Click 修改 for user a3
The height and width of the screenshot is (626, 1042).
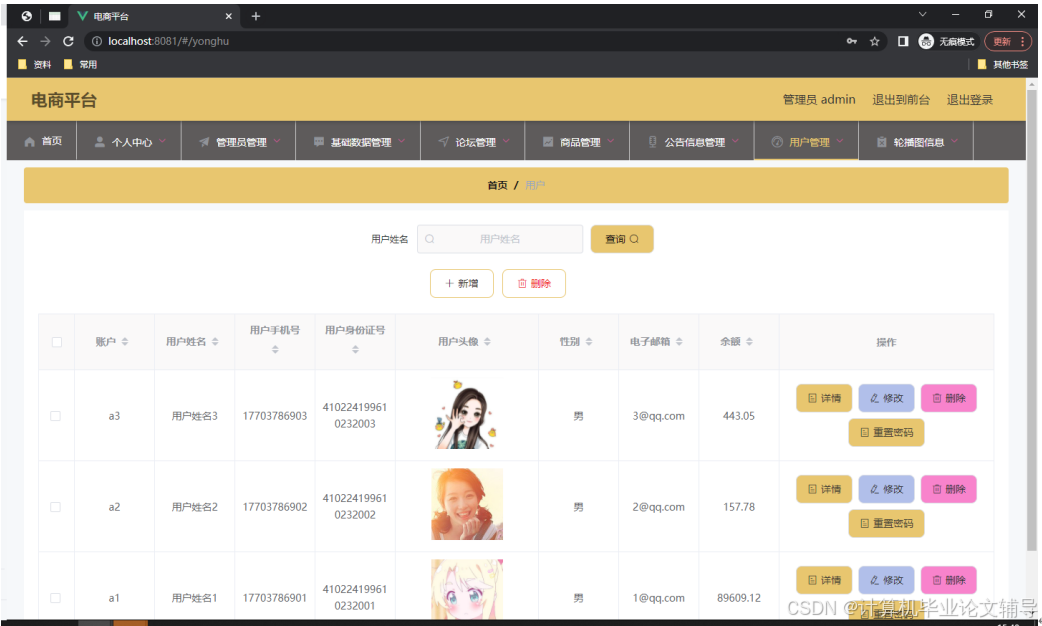[x=886, y=398]
